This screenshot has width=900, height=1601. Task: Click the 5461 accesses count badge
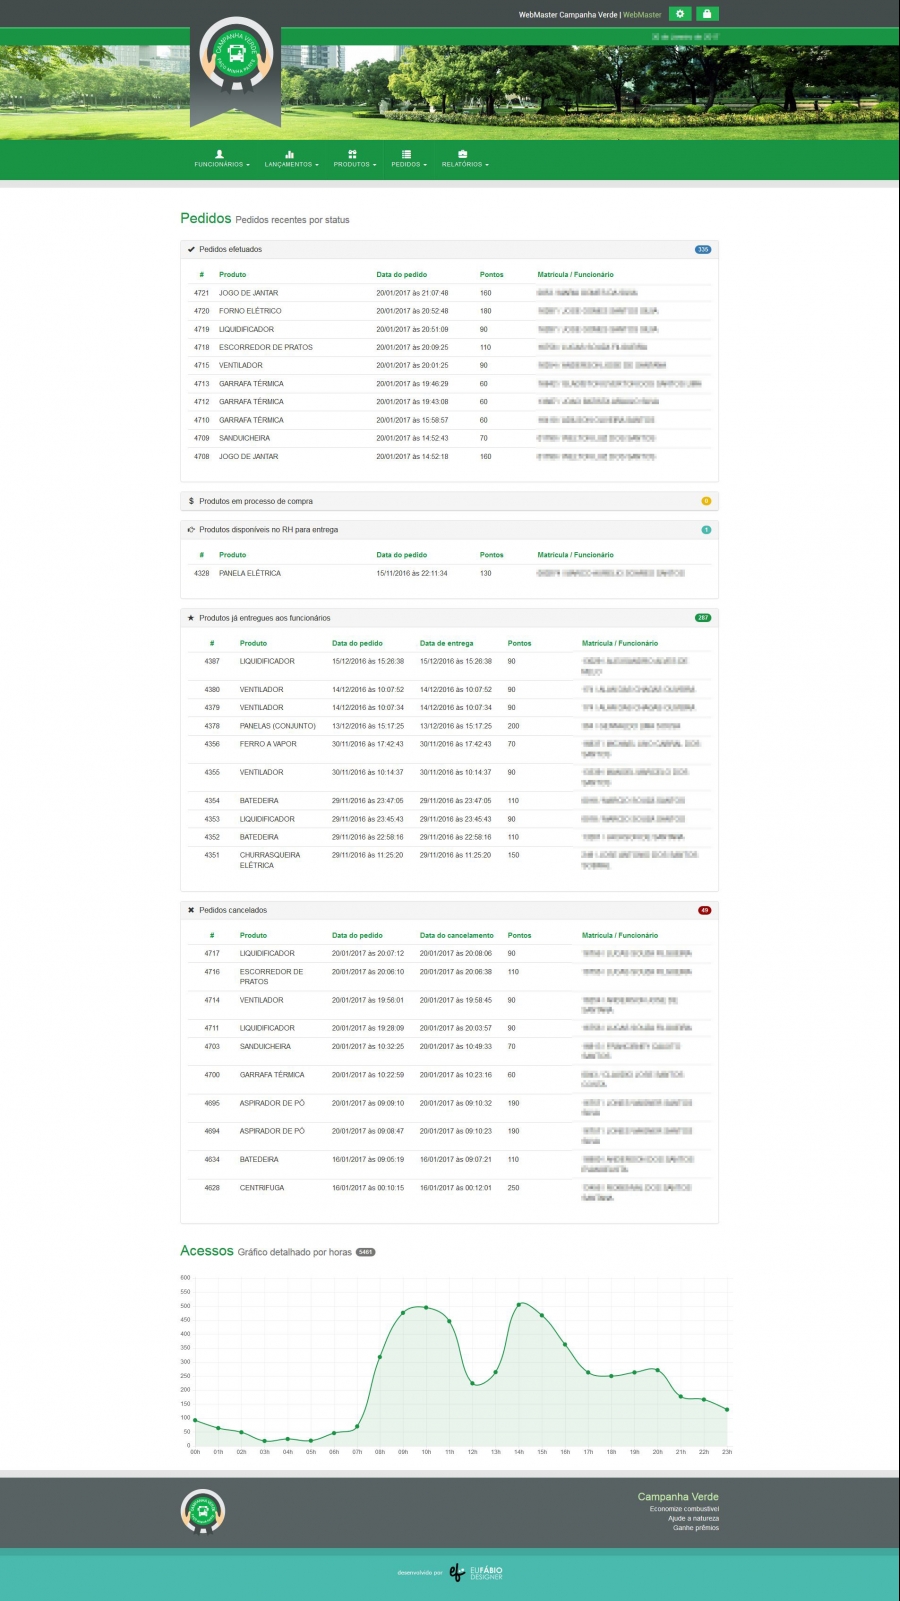click(366, 1252)
